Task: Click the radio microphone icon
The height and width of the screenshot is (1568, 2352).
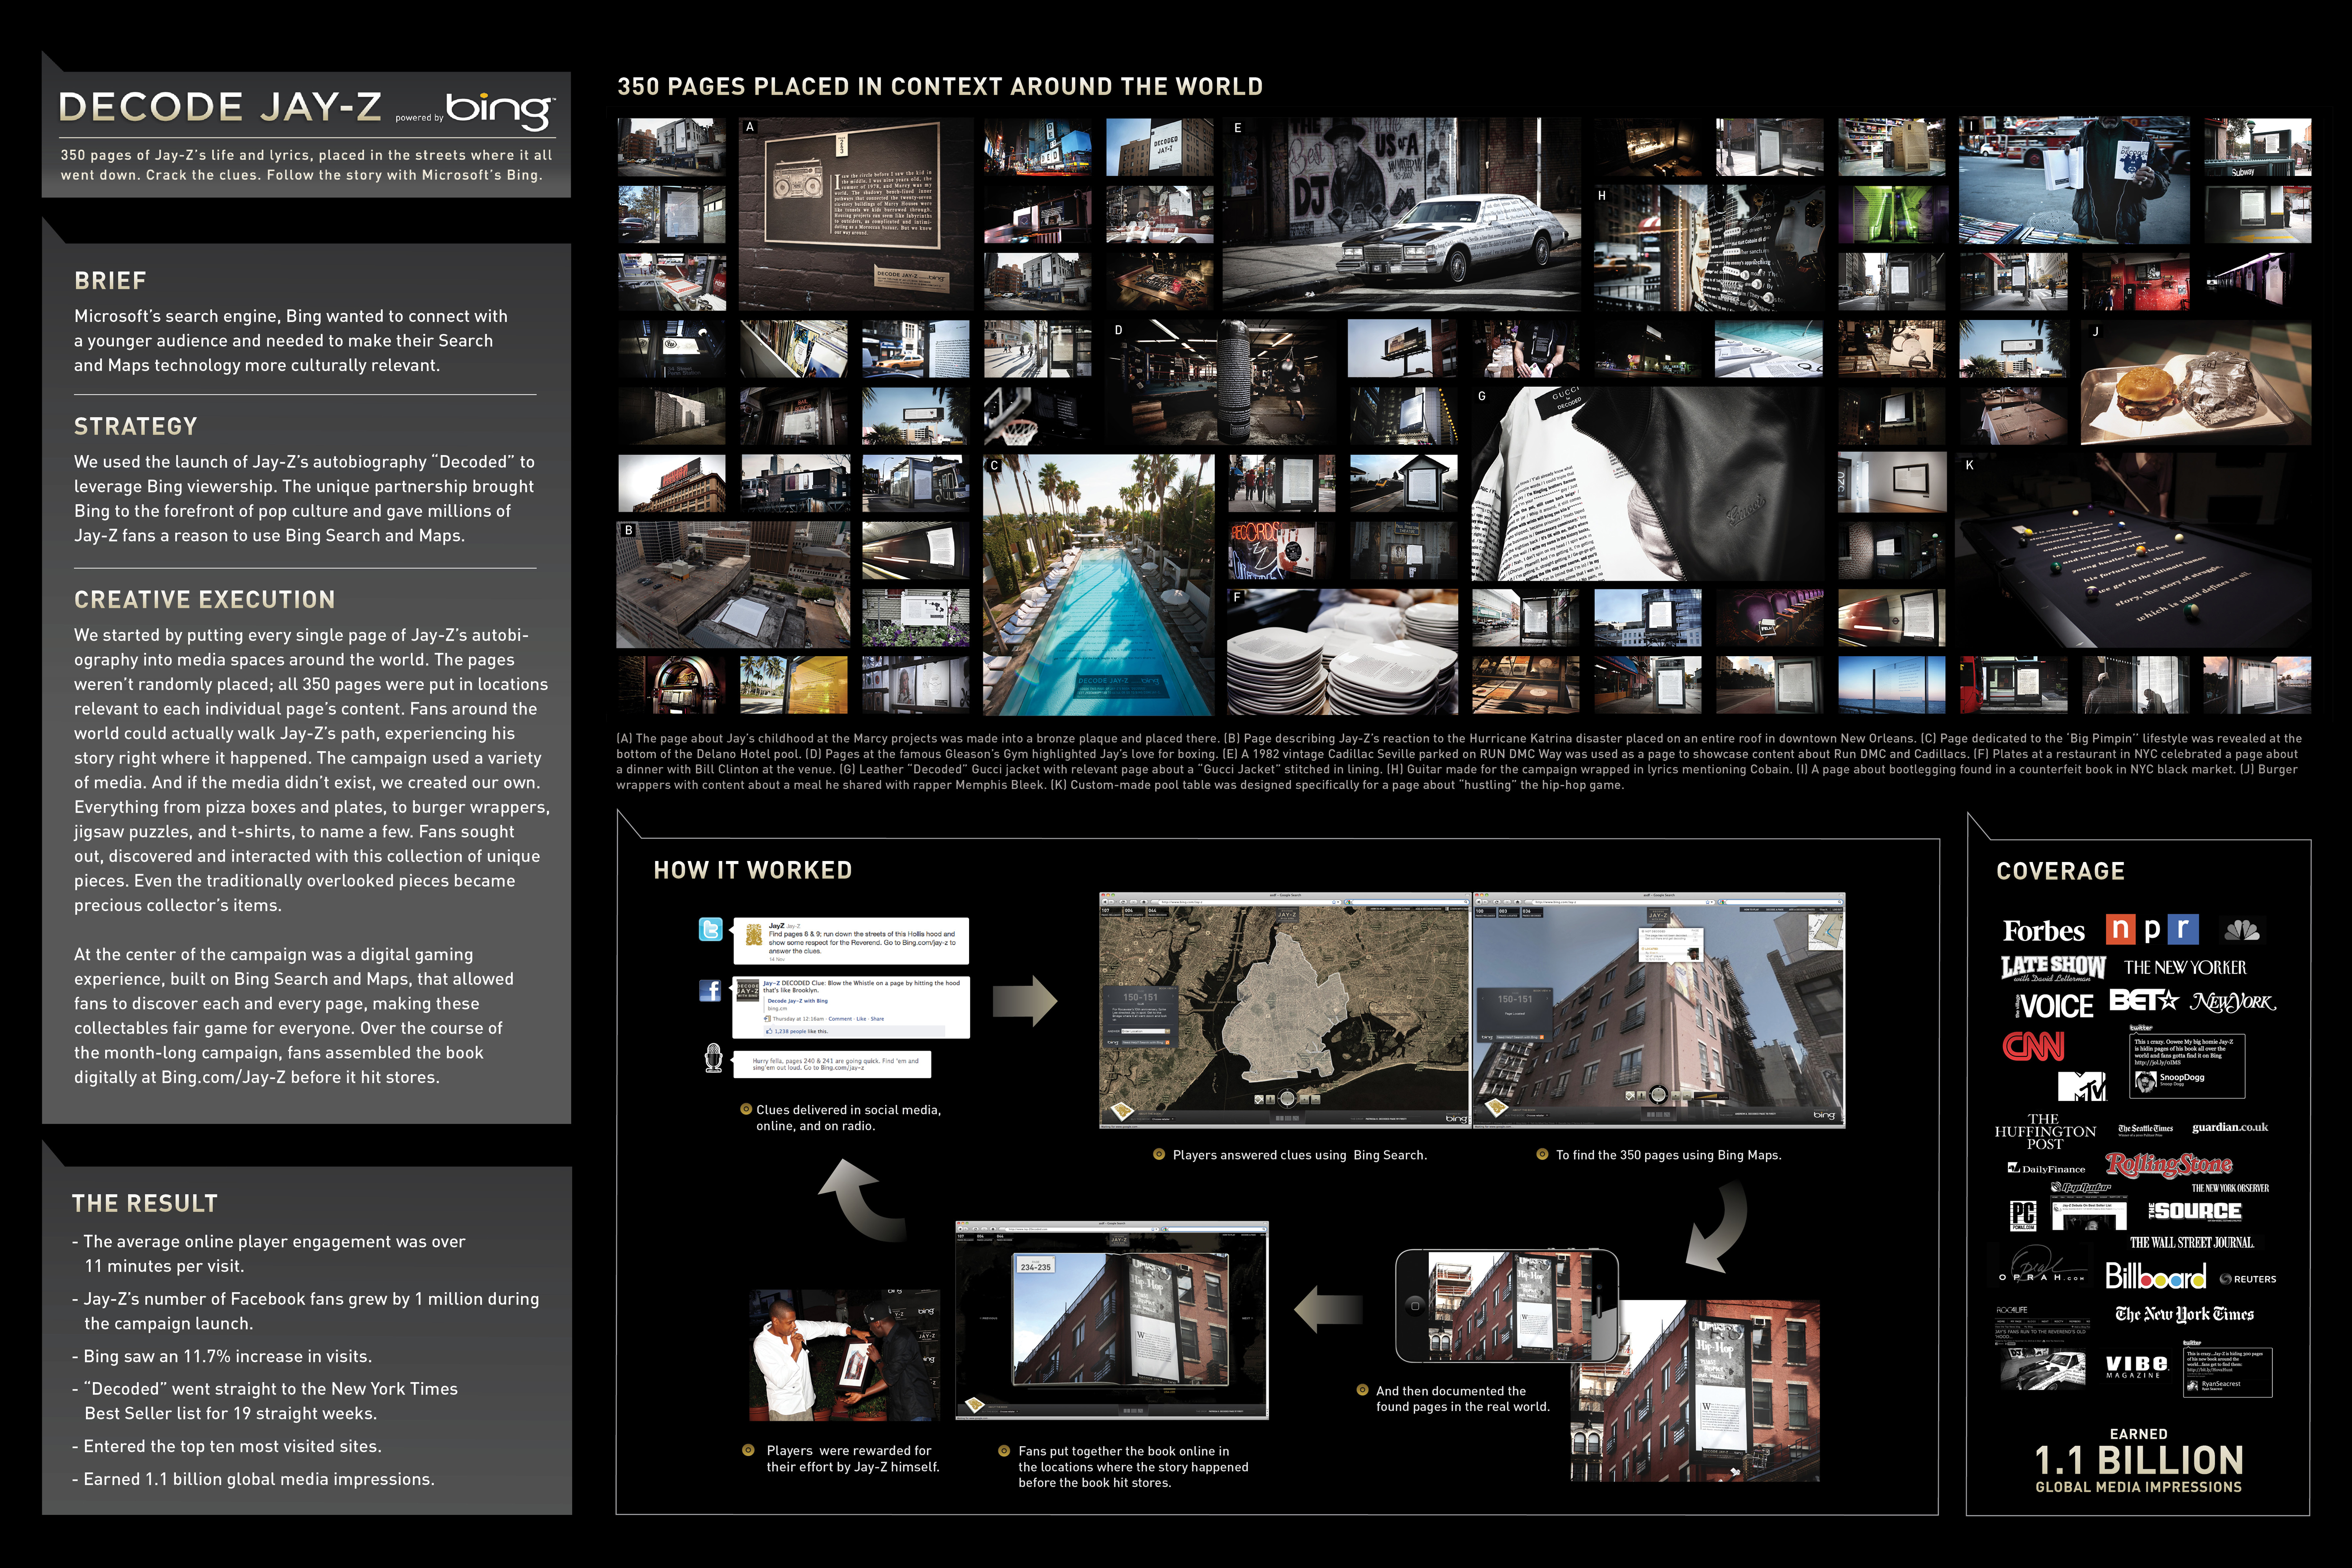Action: coord(713,1058)
